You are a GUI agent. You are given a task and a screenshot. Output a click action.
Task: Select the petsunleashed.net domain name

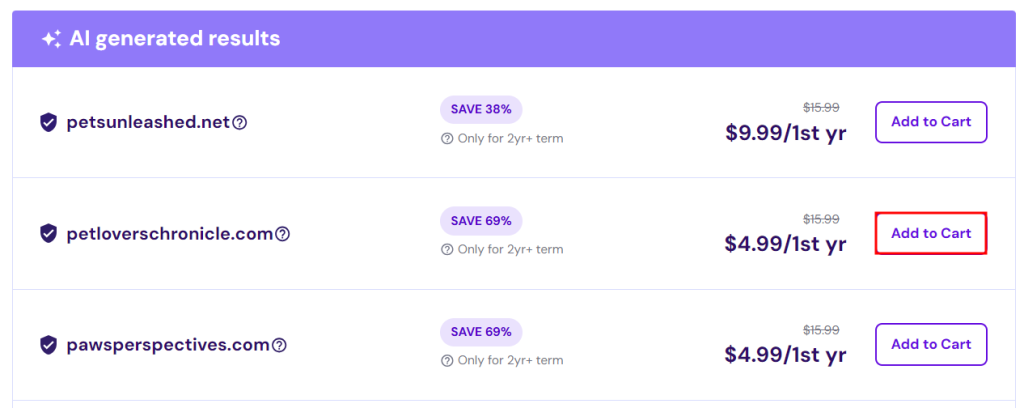[148, 122]
